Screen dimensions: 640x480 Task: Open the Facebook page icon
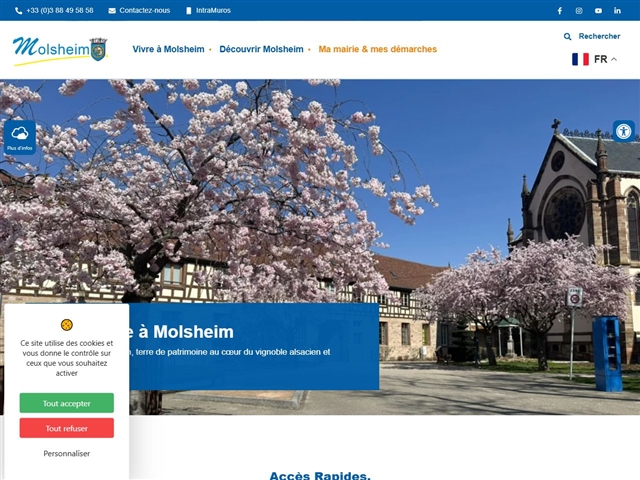[560, 11]
